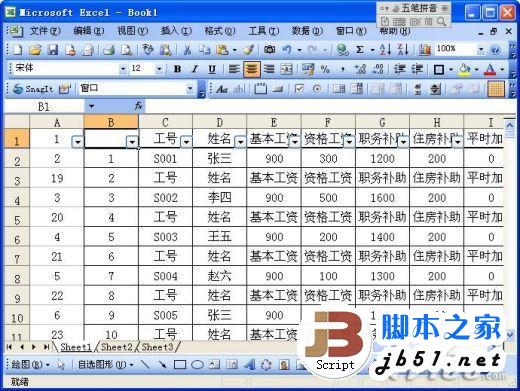Image resolution: width=520 pixels, height=391 pixels.
Task: Open the 数据 menu
Action: [x=307, y=31]
